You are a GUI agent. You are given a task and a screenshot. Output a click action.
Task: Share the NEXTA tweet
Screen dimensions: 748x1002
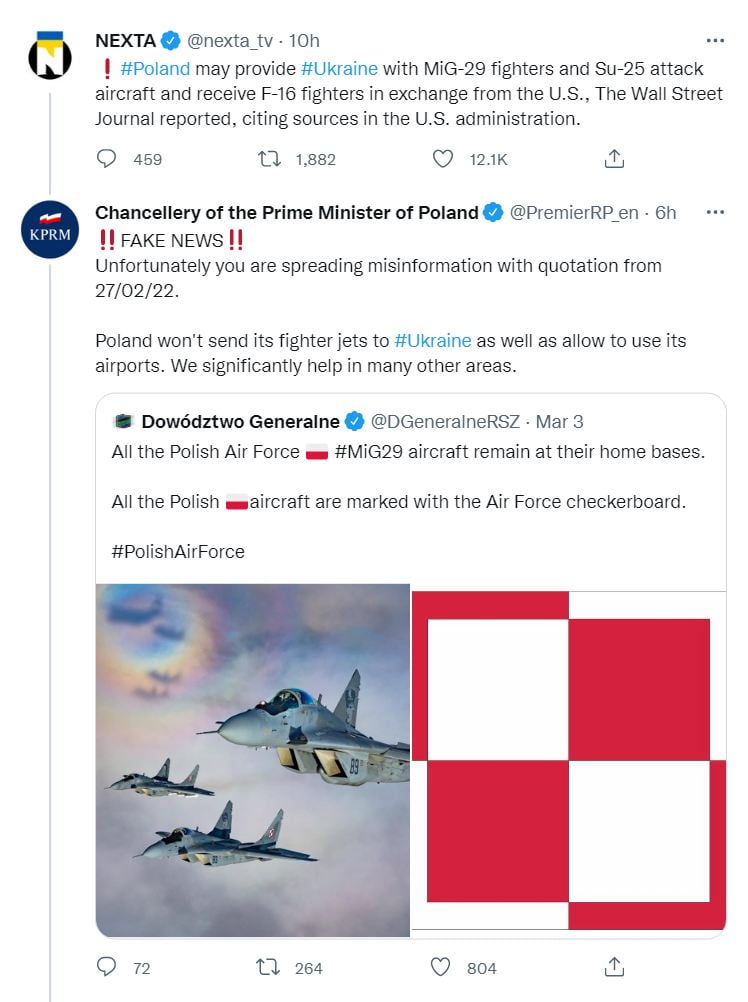pos(615,158)
